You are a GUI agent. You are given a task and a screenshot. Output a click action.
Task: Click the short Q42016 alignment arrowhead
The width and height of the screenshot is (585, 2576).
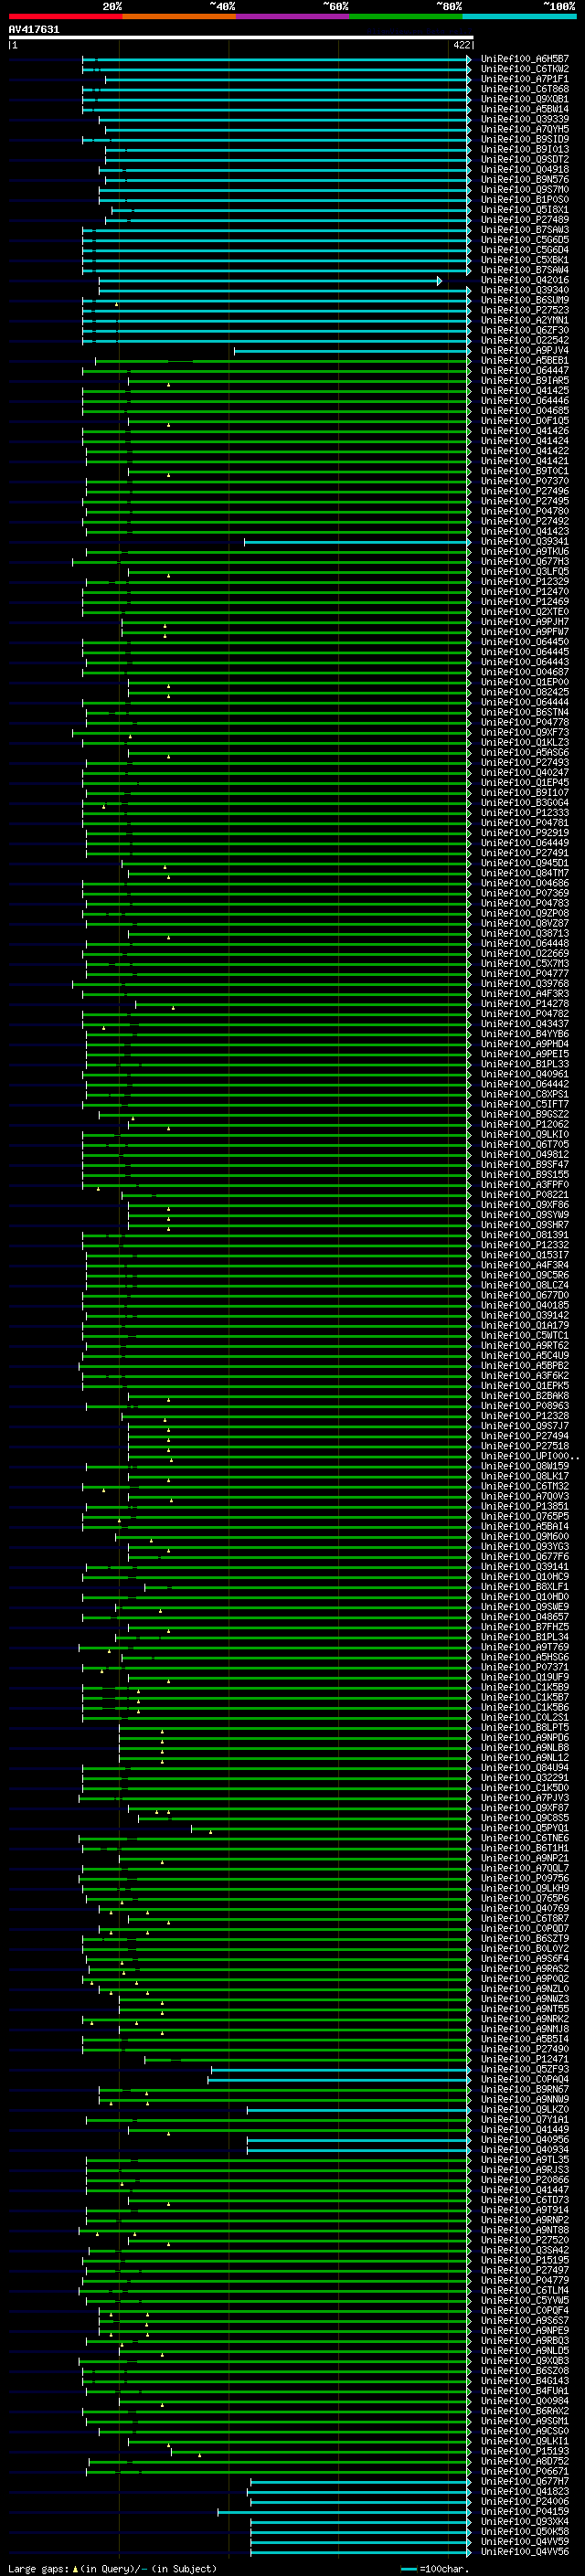439,281
